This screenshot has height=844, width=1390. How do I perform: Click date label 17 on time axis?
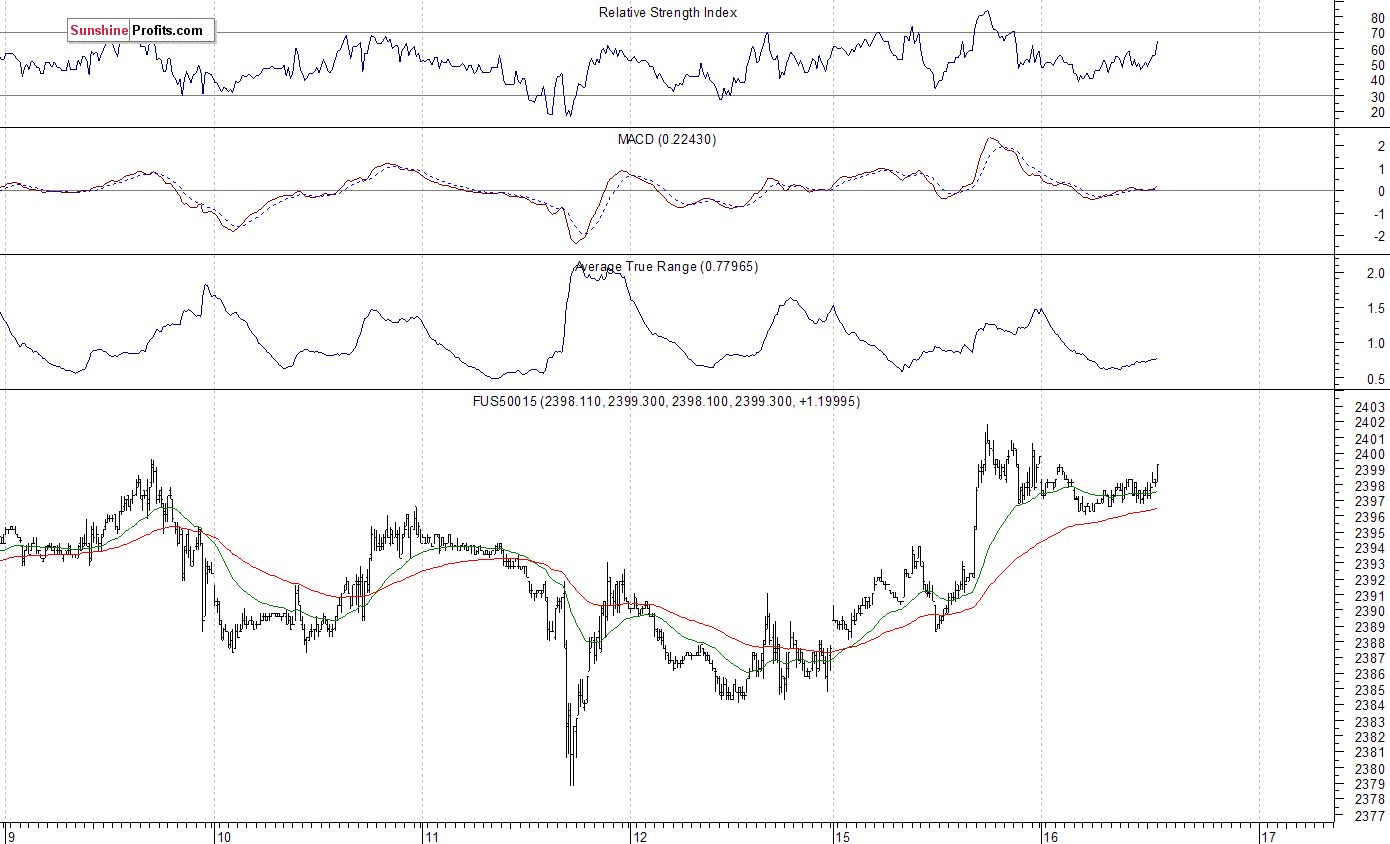[1268, 835]
